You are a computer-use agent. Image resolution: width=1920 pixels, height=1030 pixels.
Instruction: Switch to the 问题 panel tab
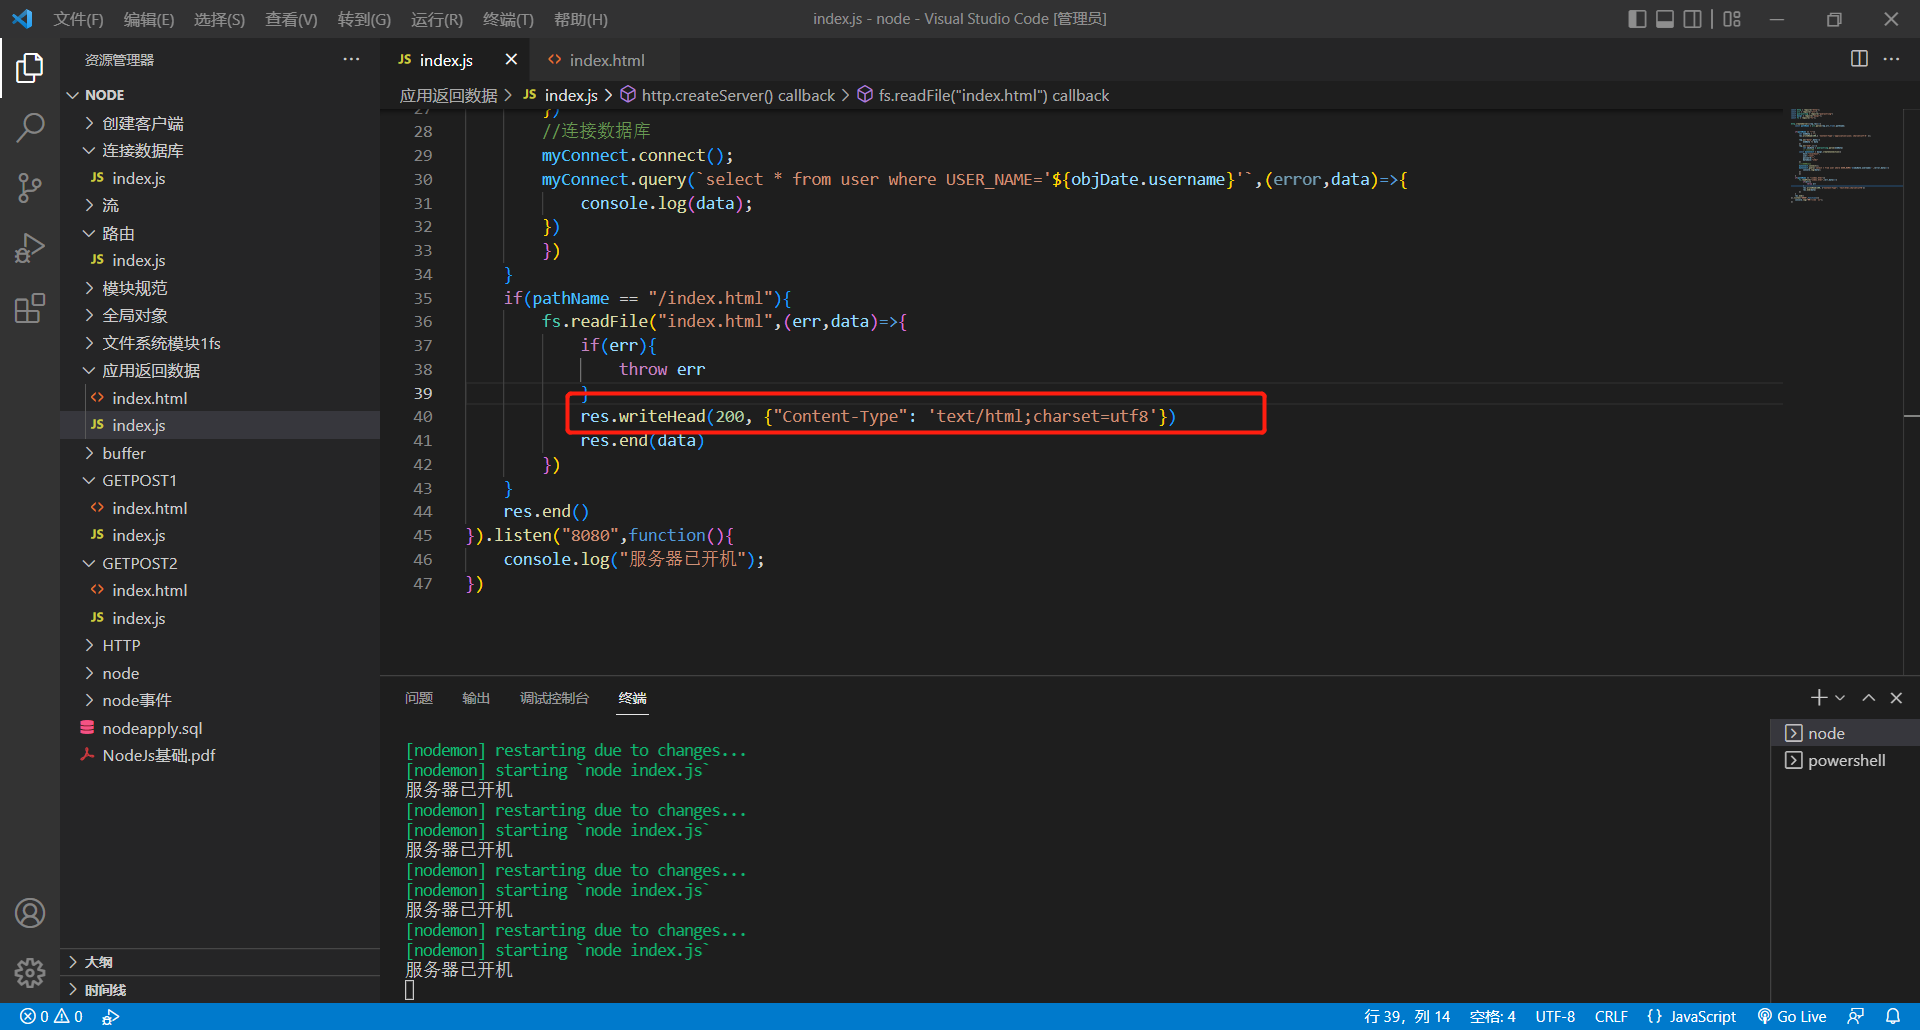coord(419,698)
